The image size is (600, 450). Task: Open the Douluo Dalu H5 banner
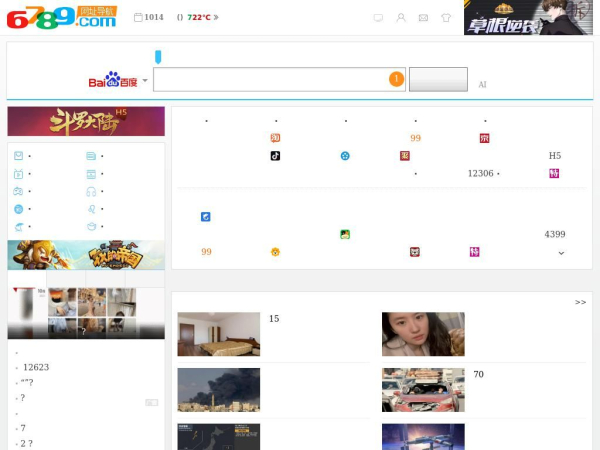coord(86,121)
